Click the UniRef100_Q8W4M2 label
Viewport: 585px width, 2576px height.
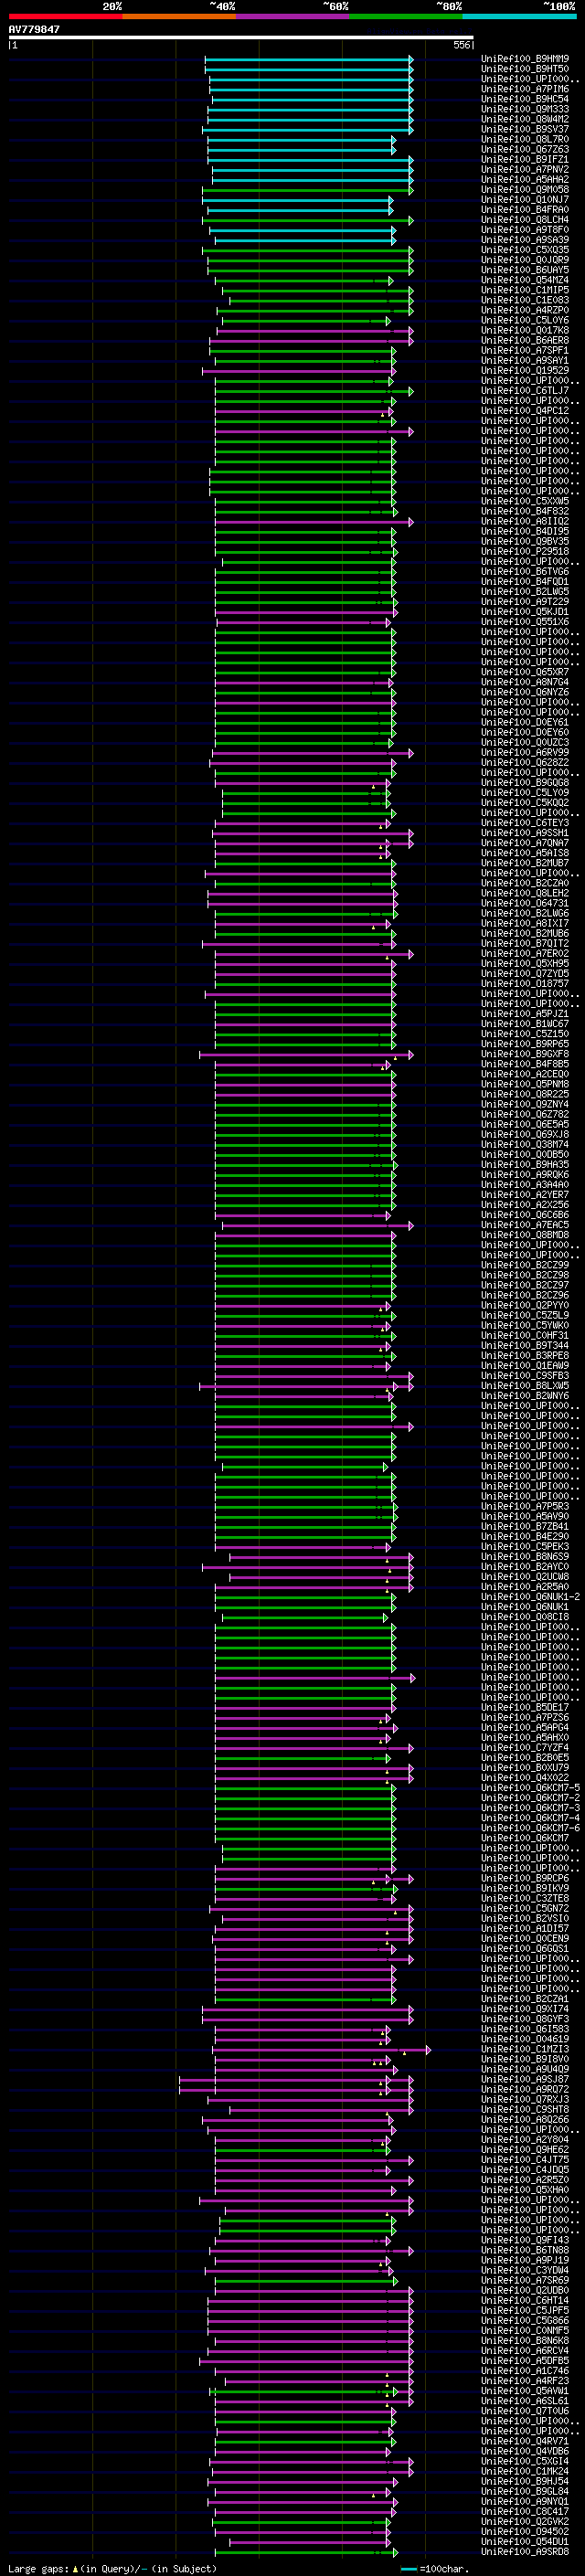tap(525, 119)
